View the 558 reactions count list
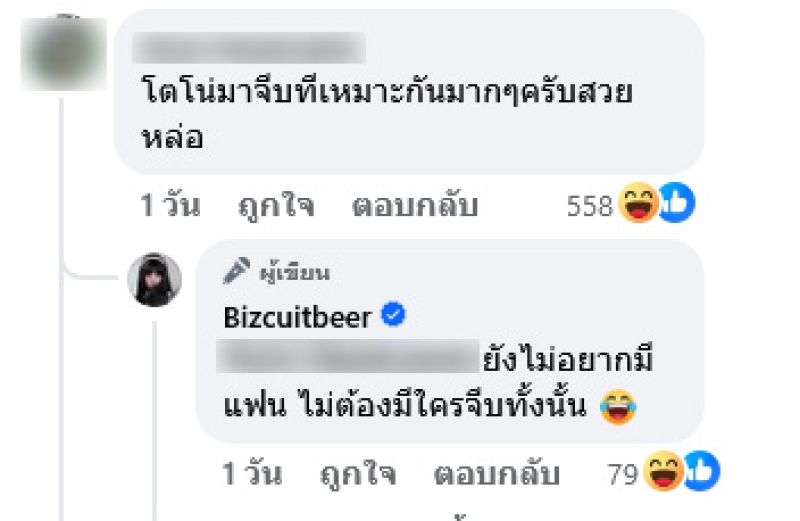Screen dimensions: 800x521 point(590,206)
